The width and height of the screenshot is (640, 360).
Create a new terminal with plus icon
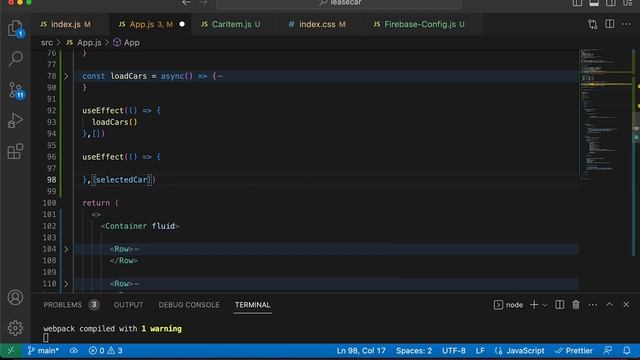tap(534, 305)
